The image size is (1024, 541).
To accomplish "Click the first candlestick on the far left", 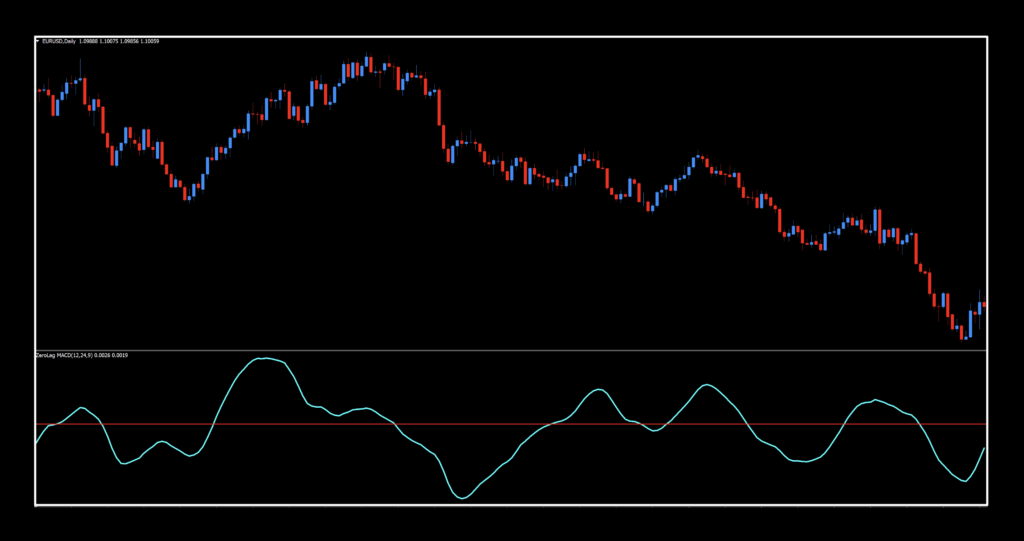I will coord(40,90).
